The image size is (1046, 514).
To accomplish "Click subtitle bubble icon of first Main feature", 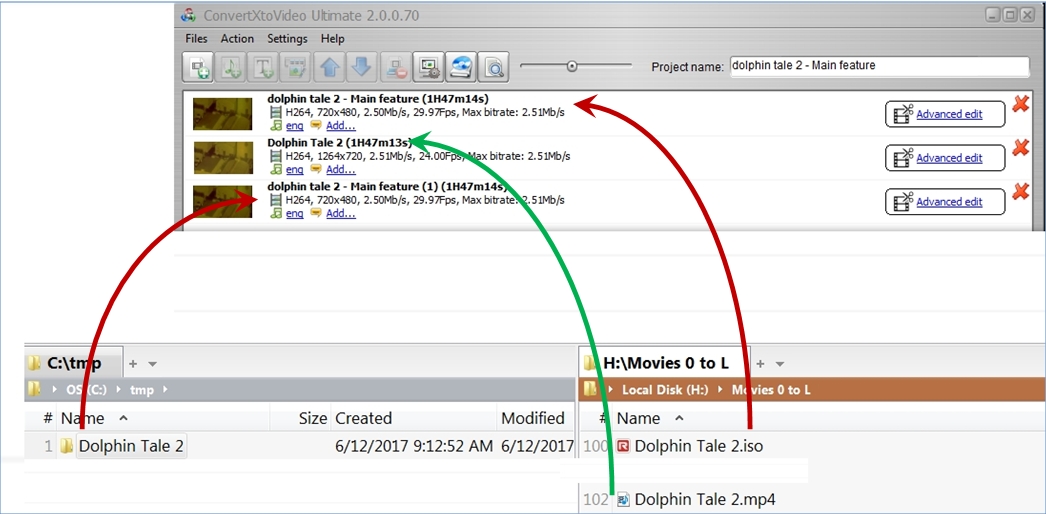I will point(316,125).
